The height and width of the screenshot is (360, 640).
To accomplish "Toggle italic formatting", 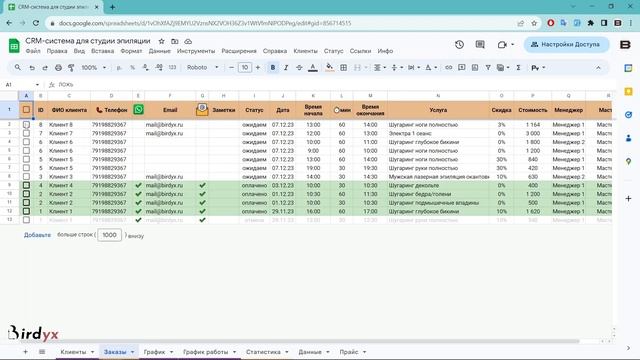I will 286,68.
